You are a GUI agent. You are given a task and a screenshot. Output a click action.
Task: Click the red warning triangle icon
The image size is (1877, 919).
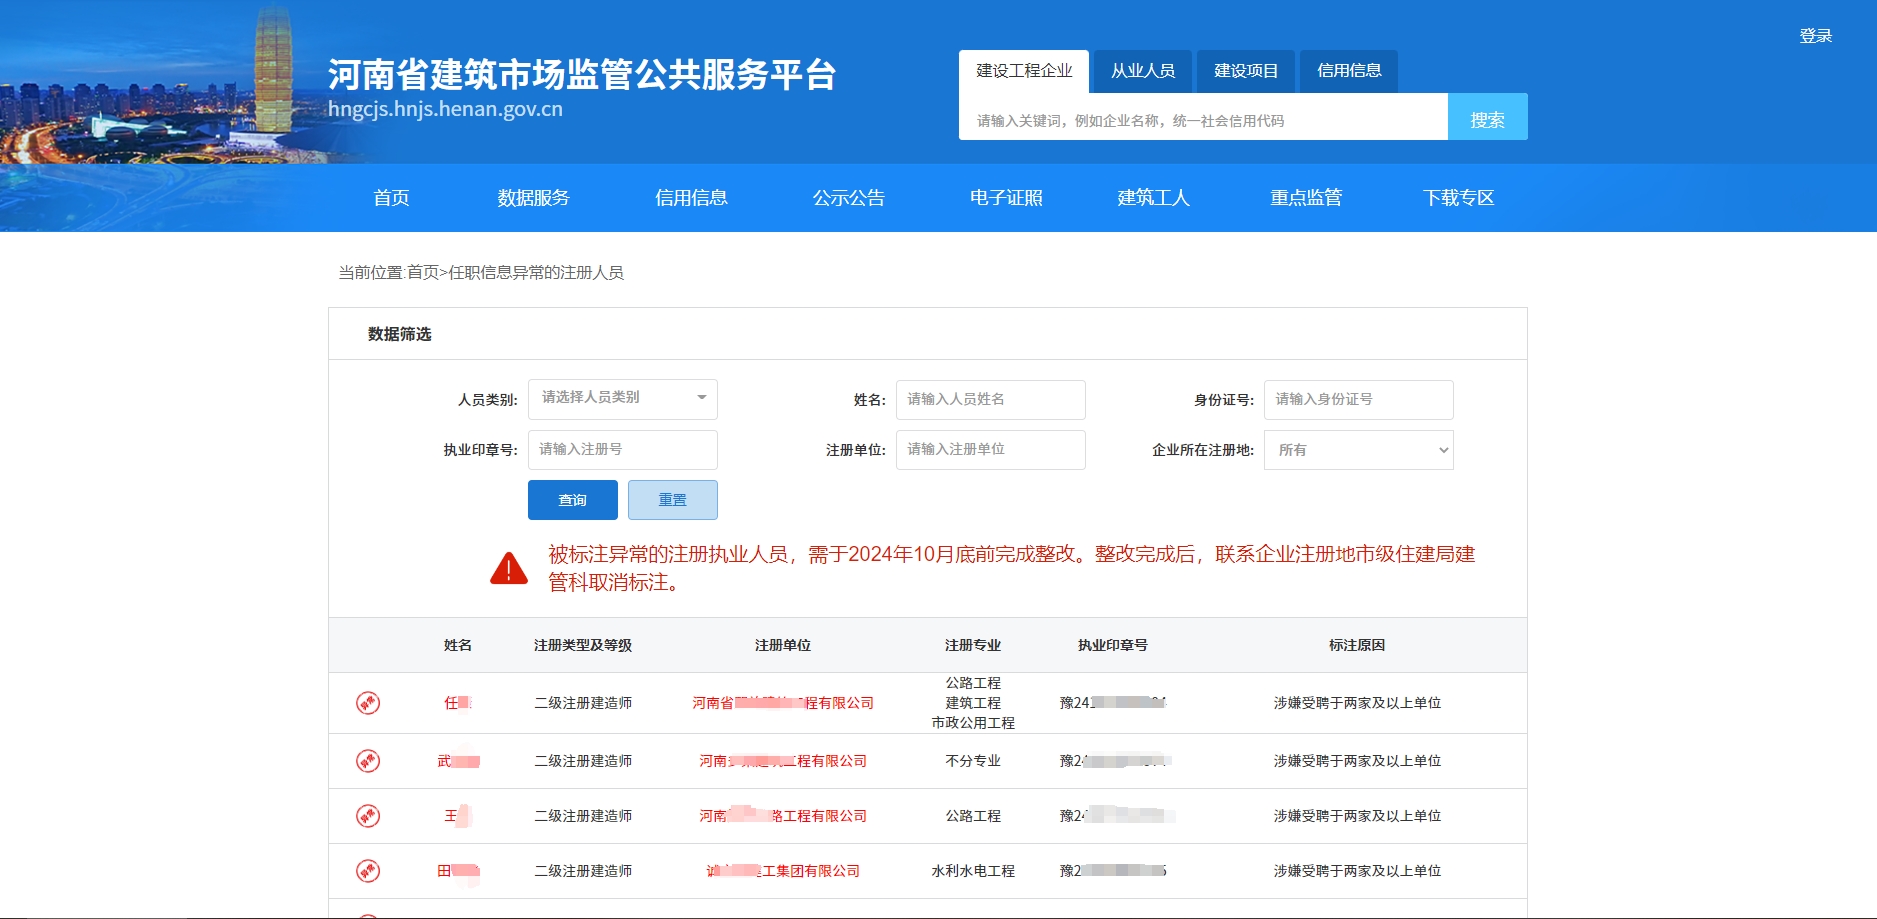[509, 568]
